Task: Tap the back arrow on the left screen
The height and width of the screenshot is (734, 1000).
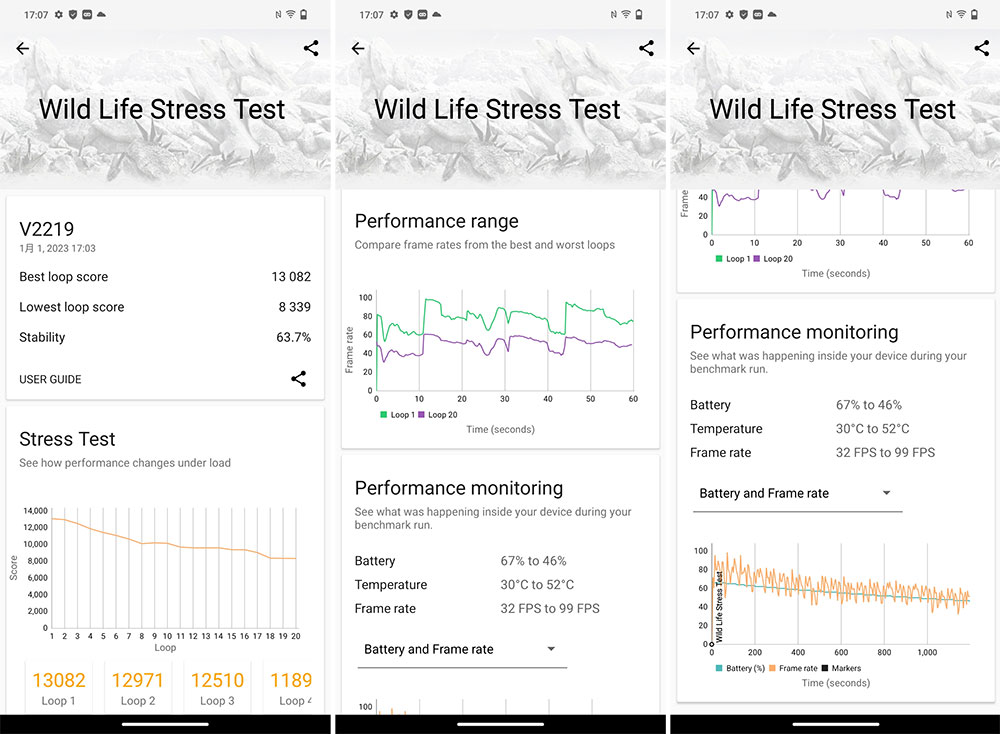Action: tap(23, 48)
